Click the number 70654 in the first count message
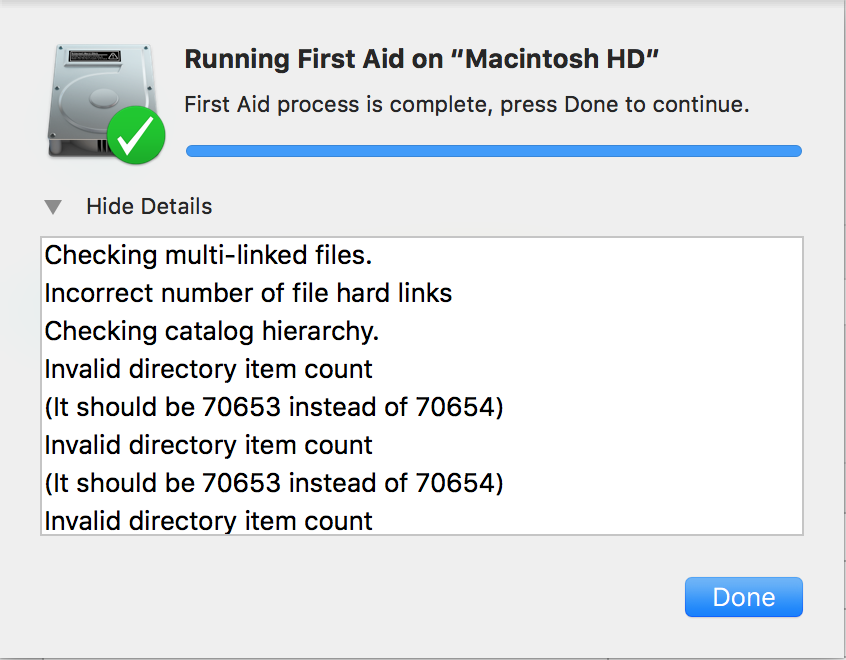This screenshot has width=846, height=660. [462, 407]
